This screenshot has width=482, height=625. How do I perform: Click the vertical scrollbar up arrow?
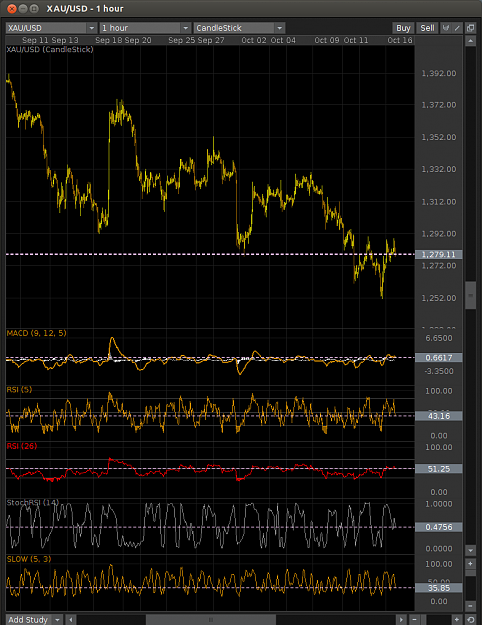[x=470, y=41]
